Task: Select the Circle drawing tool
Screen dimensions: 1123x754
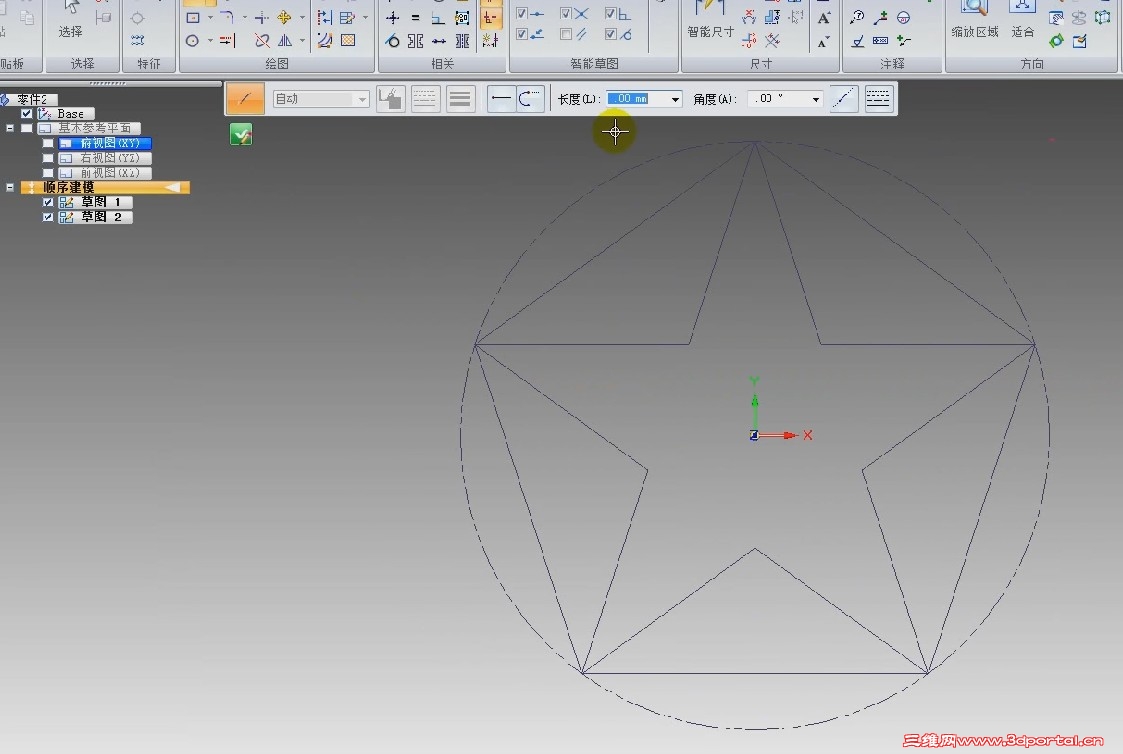Action: pos(192,41)
